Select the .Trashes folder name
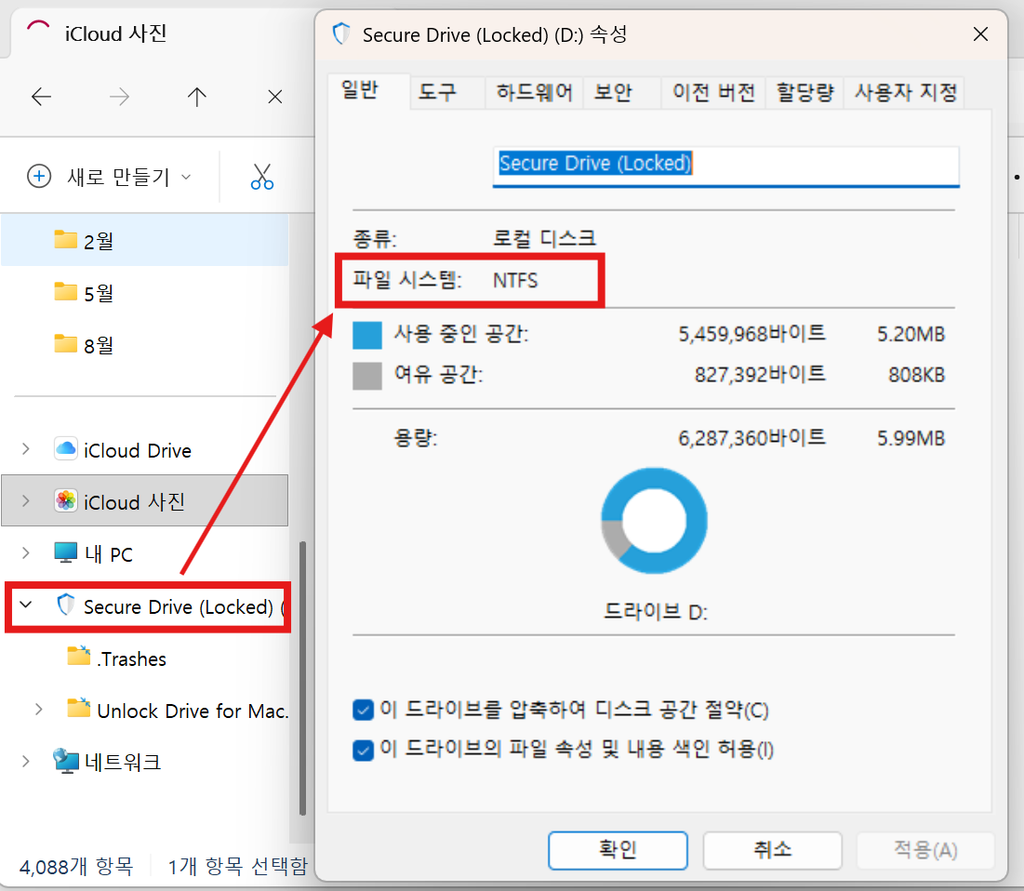 pyautogui.click(x=132, y=659)
